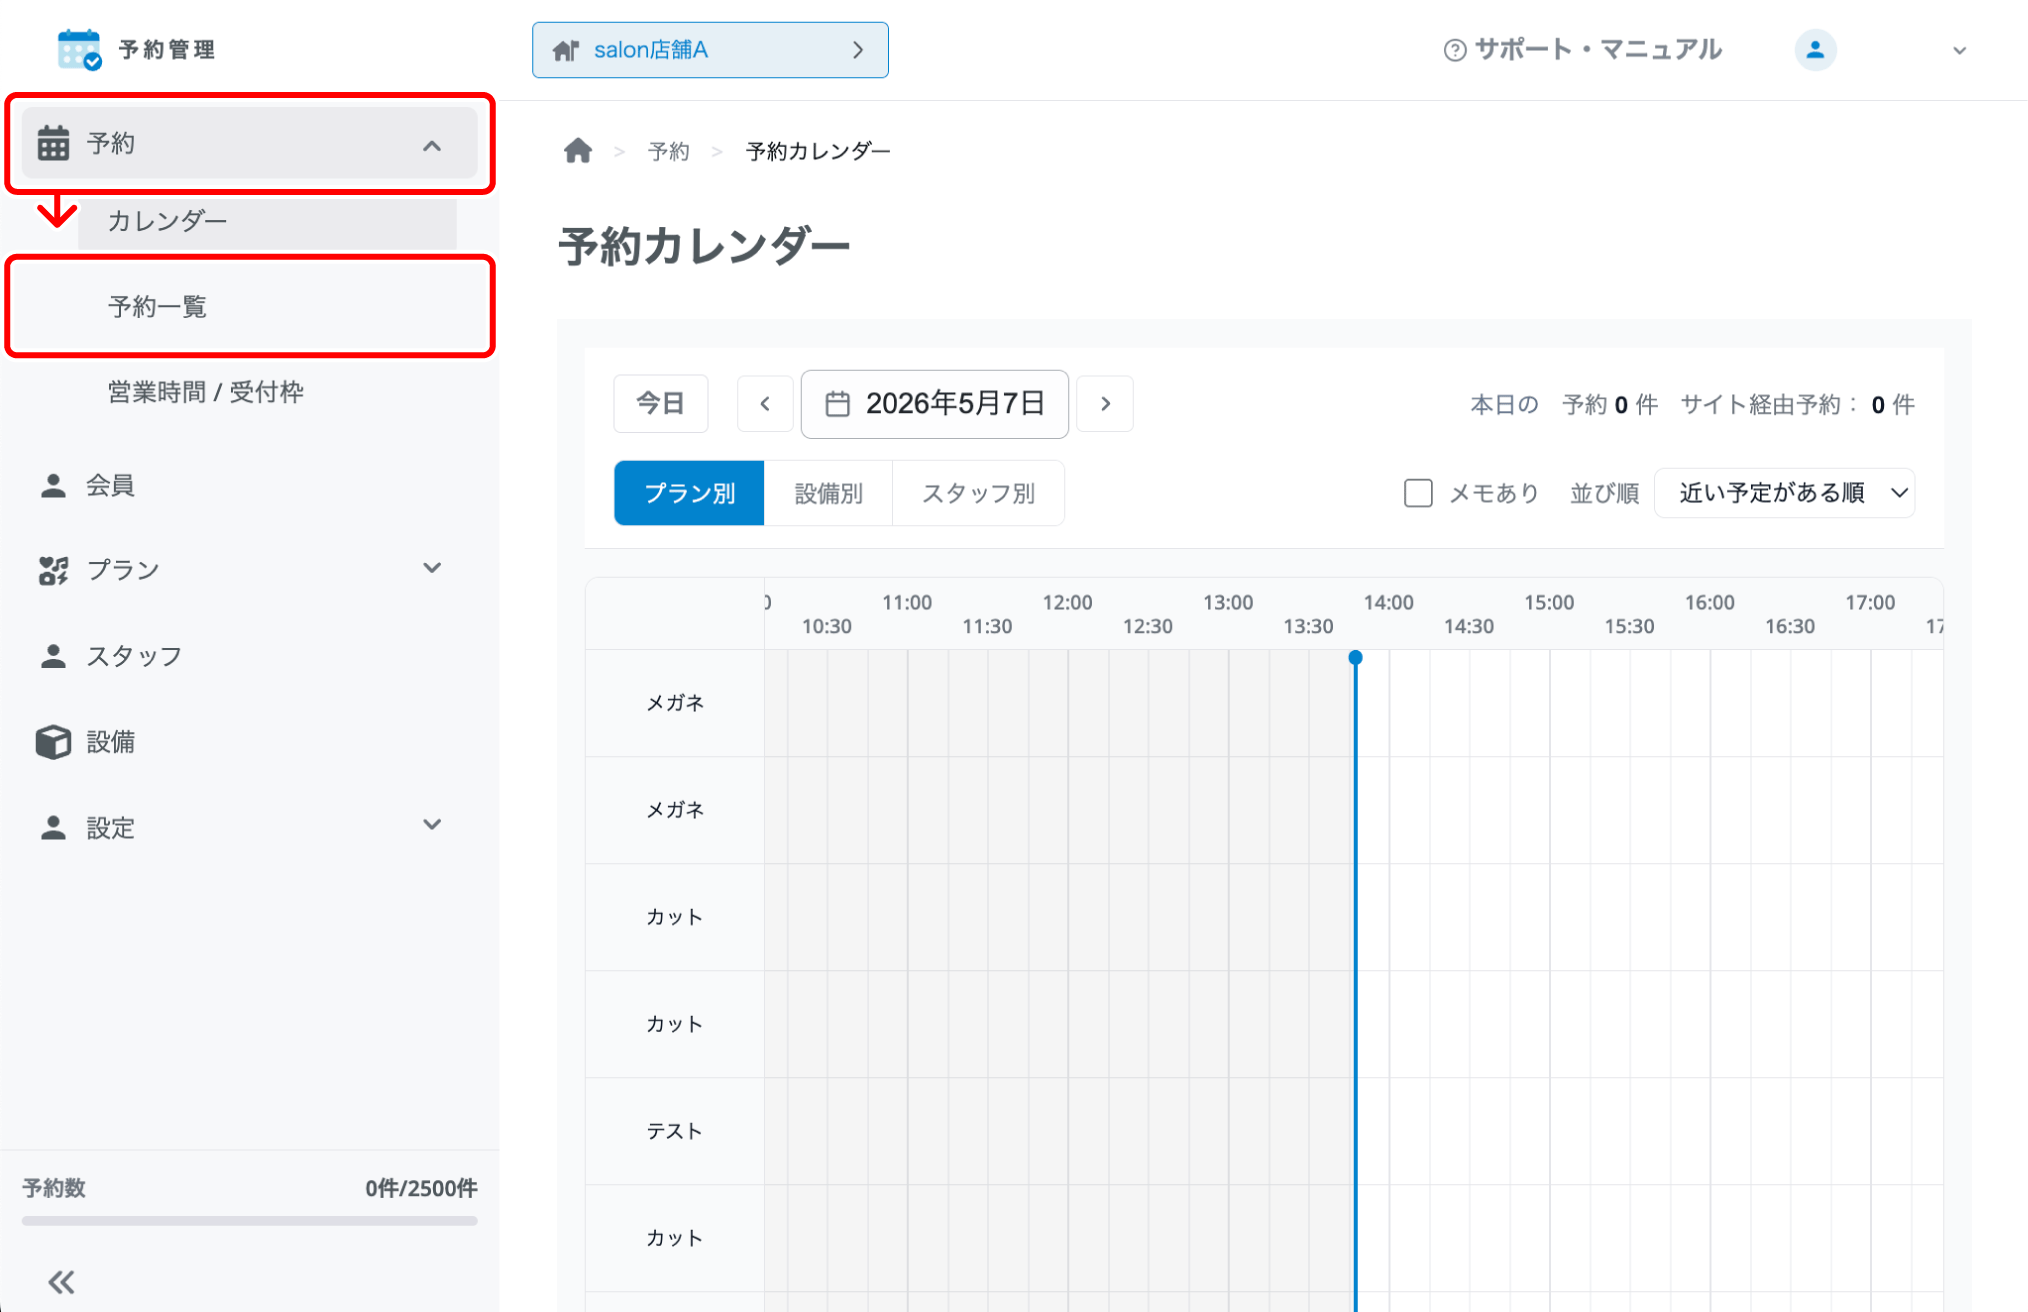Expand the プラン menu chevron
Screen dimensions: 2028x1312
[x=432, y=568]
